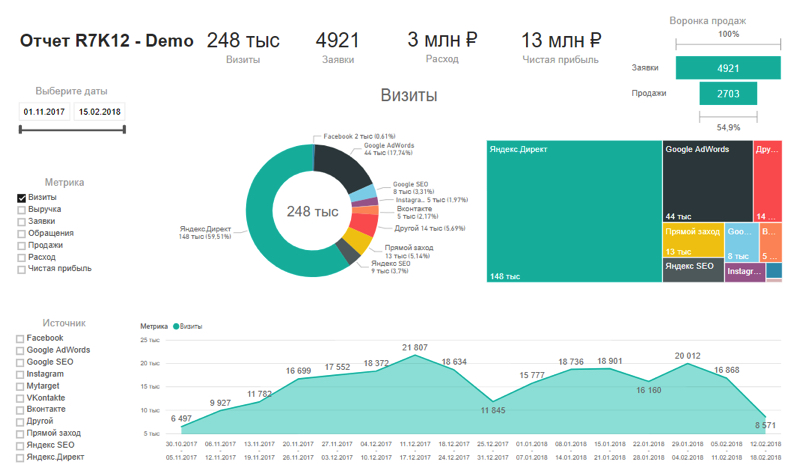Uncheck the Визиты metric checkbox
Image resolution: width=800 pixels, height=465 pixels.
22,198
